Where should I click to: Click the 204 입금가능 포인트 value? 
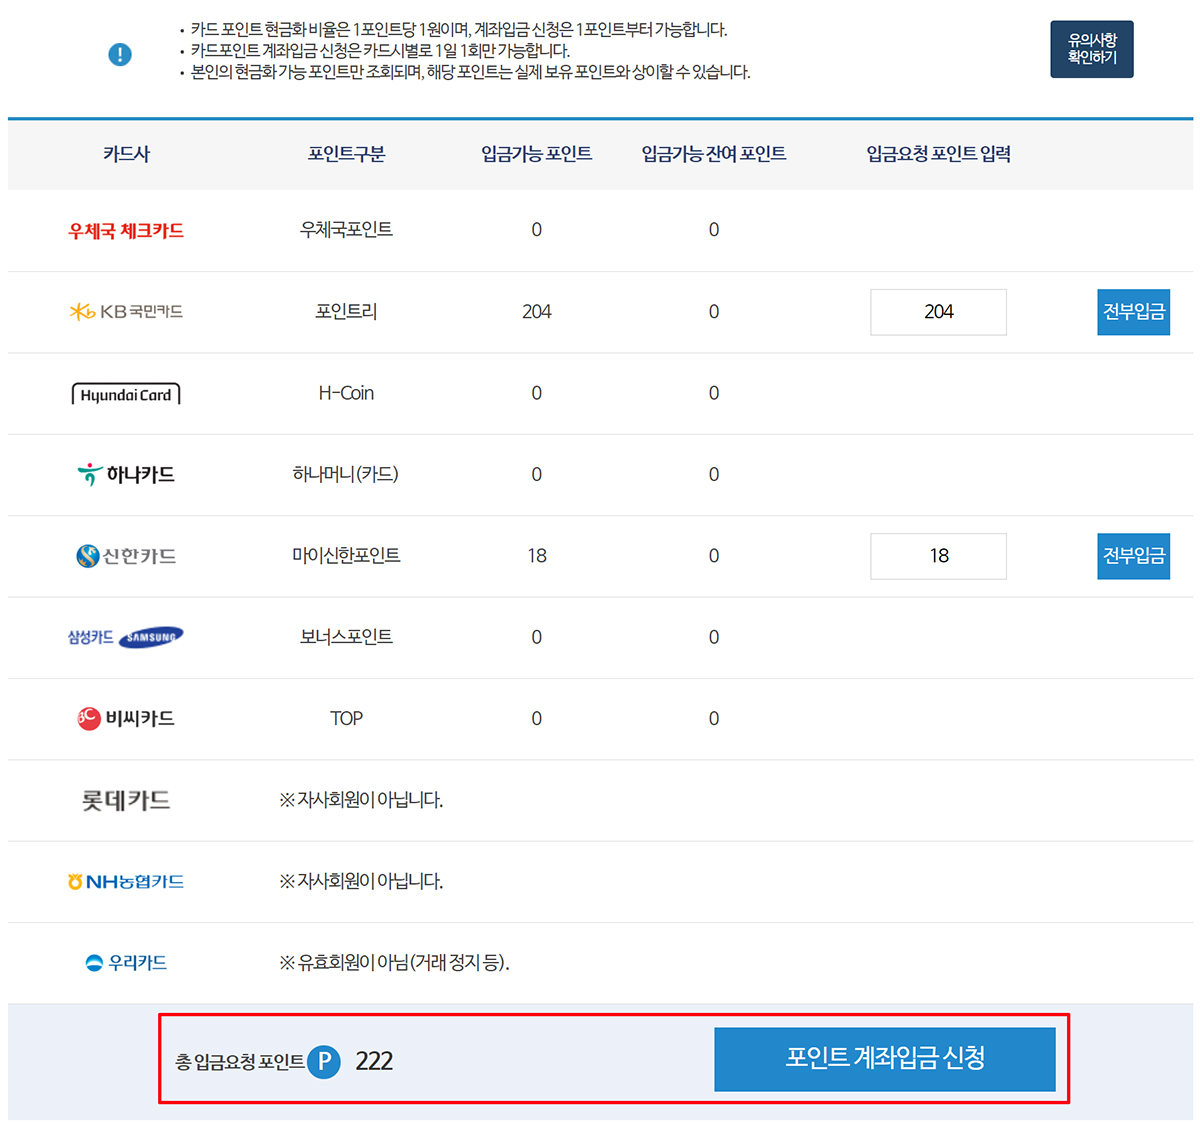click(x=536, y=312)
